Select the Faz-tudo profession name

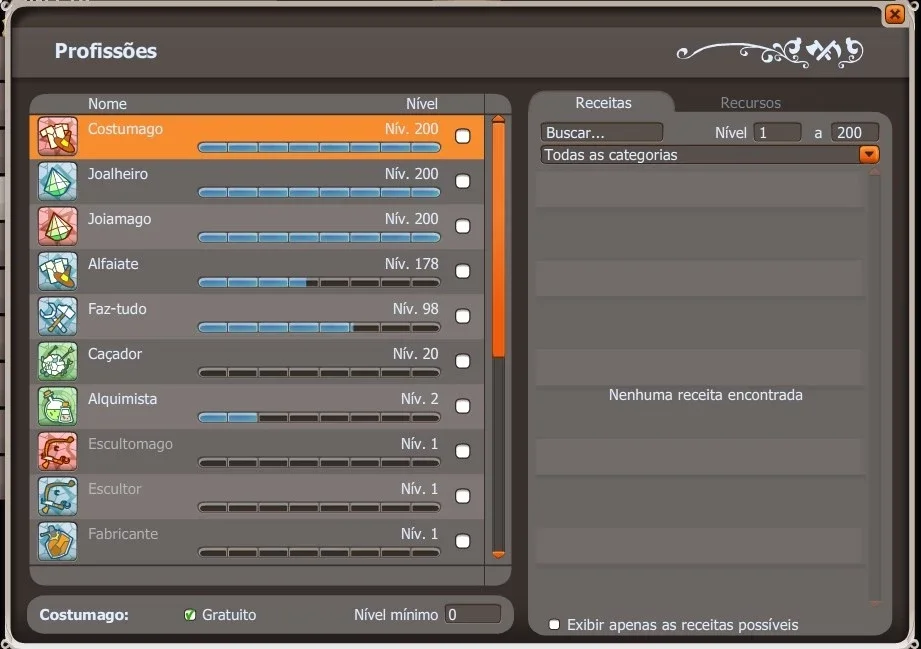click(x=117, y=309)
